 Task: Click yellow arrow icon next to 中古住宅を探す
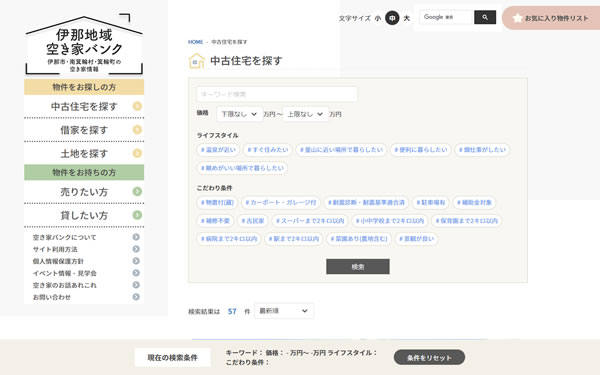tap(137, 106)
